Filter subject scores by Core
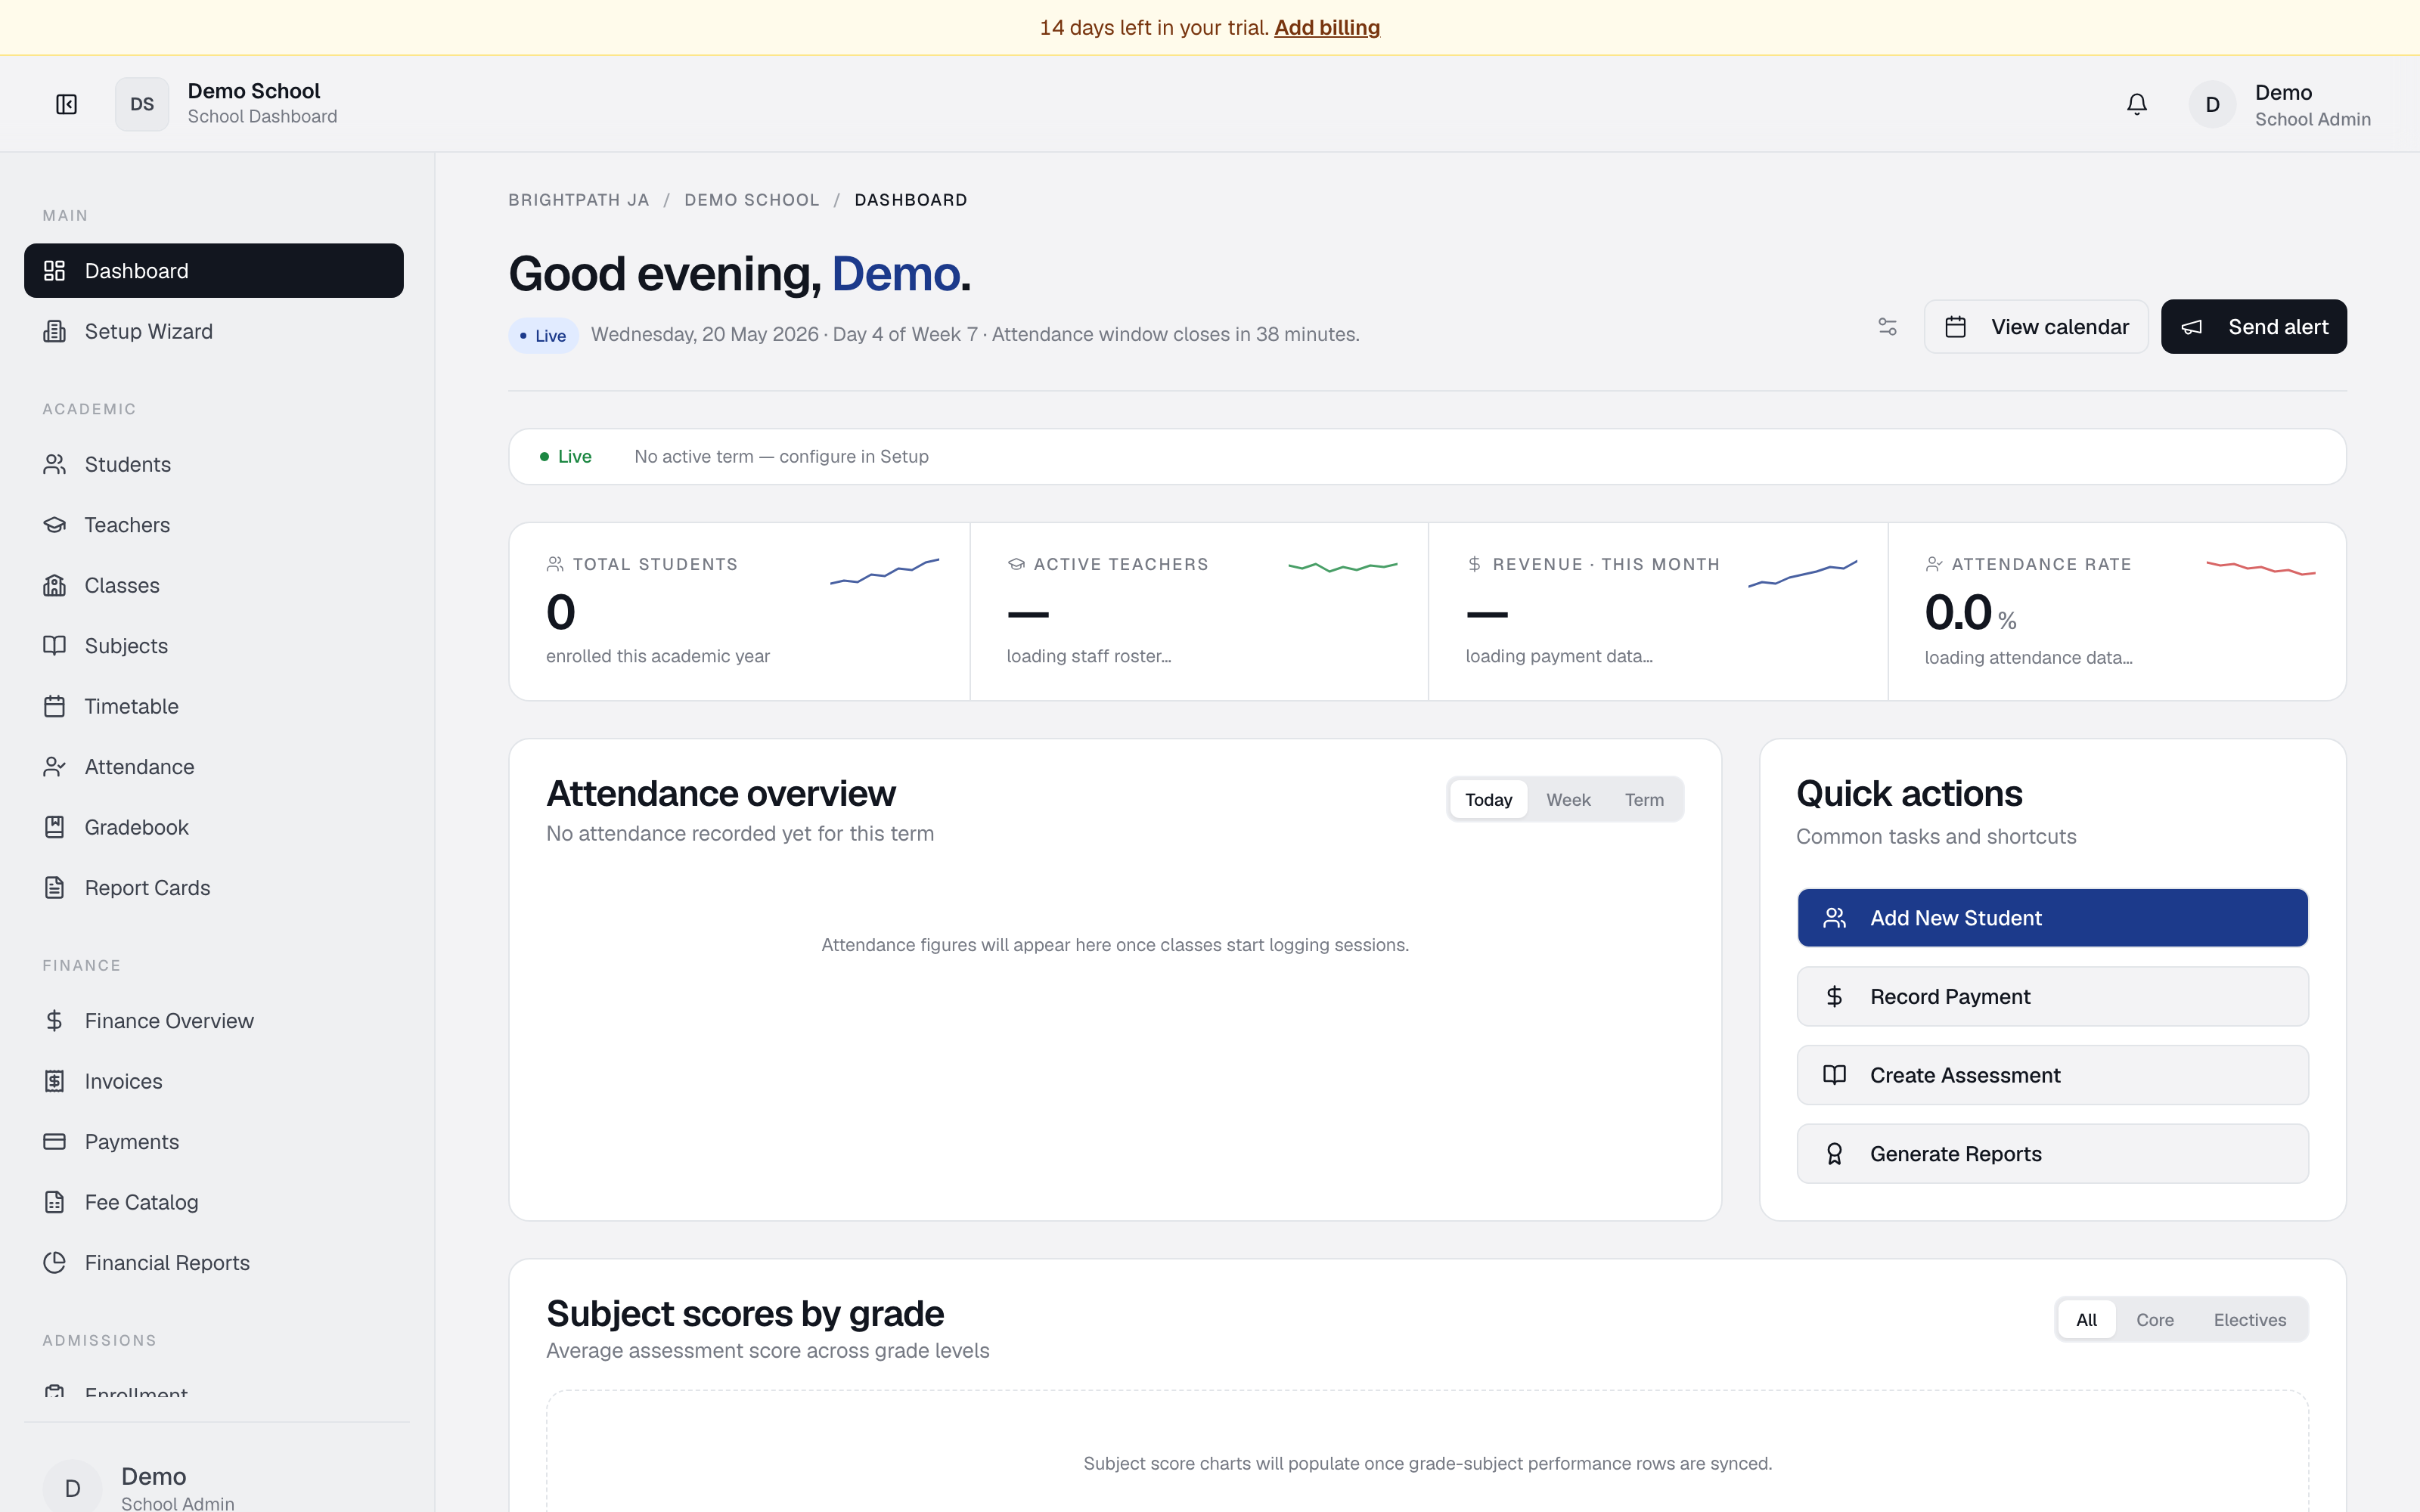This screenshot has width=2420, height=1512. (x=2154, y=1320)
